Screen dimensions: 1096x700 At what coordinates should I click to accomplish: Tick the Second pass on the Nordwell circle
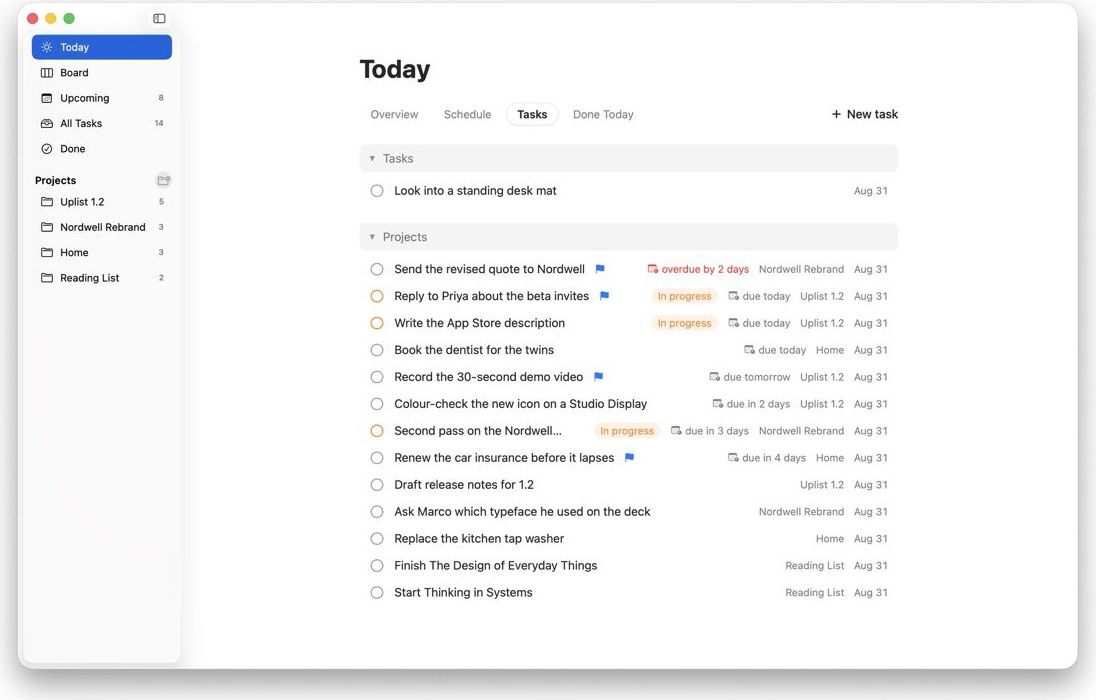point(377,431)
